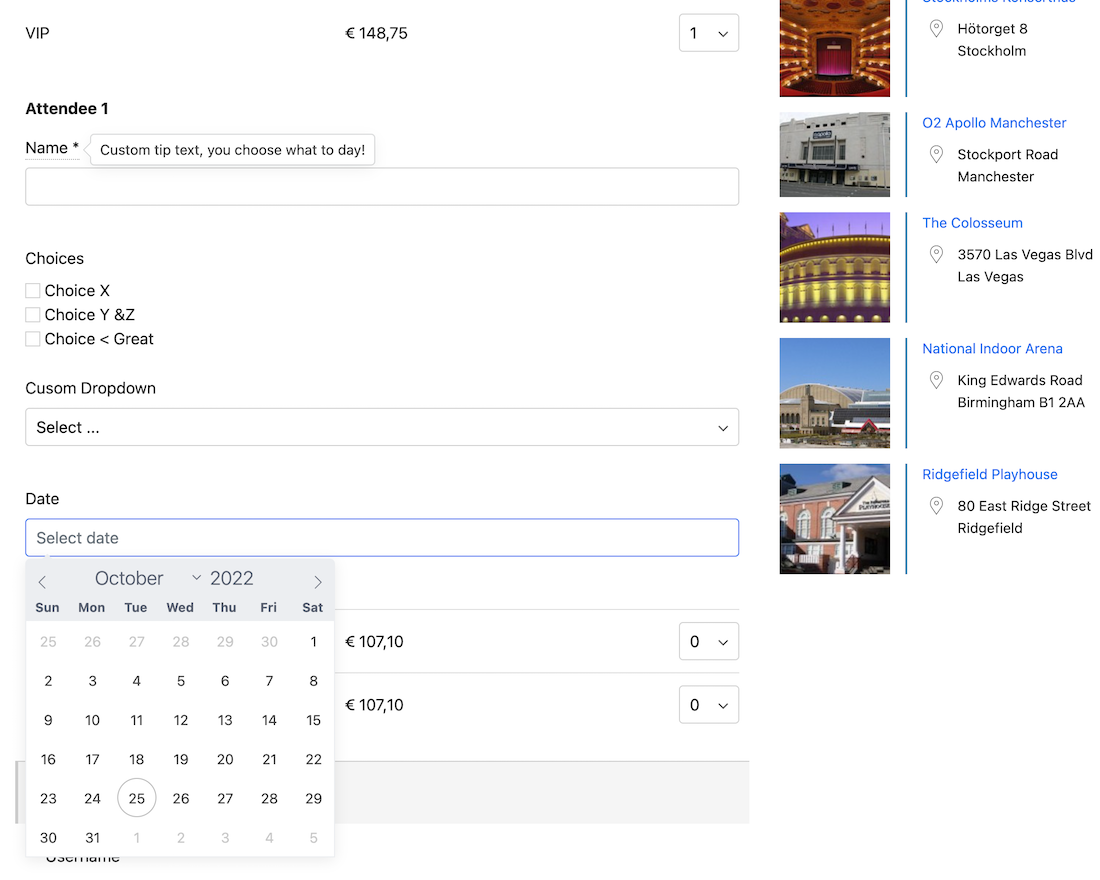
Task: Click the attendee Name text field
Action: click(382, 187)
